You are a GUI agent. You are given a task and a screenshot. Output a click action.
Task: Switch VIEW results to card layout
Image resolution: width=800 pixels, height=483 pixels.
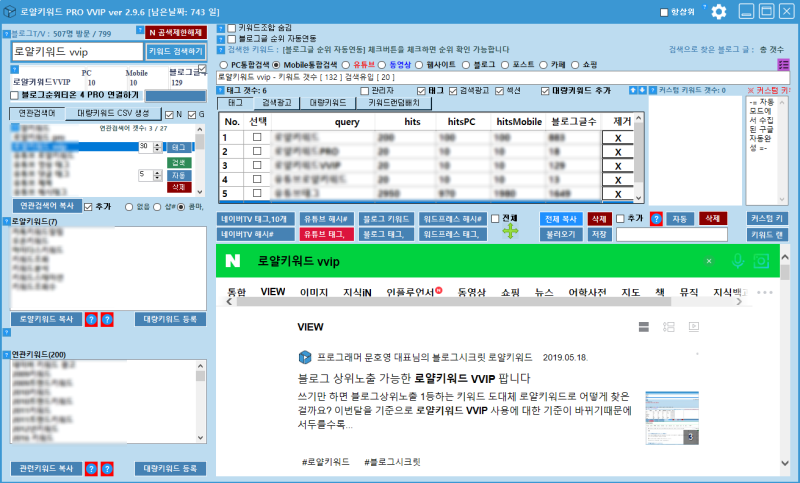click(x=644, y=327)
